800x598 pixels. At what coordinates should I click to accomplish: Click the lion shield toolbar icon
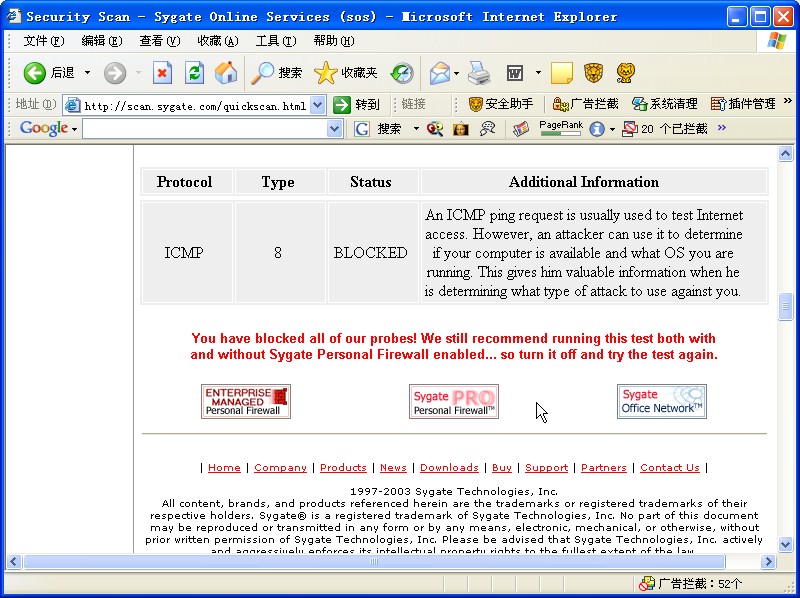(593, 73)
